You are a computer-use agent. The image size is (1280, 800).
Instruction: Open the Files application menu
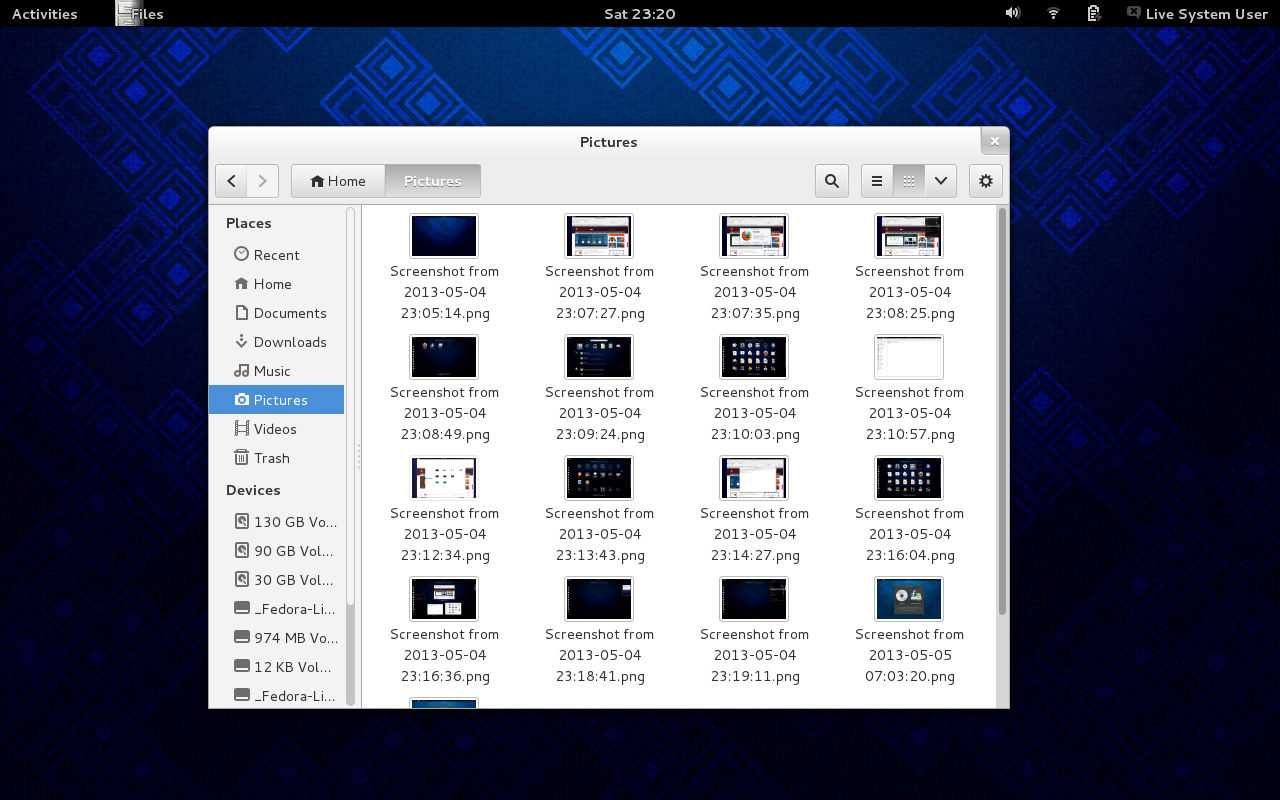(x=139, y=14)
